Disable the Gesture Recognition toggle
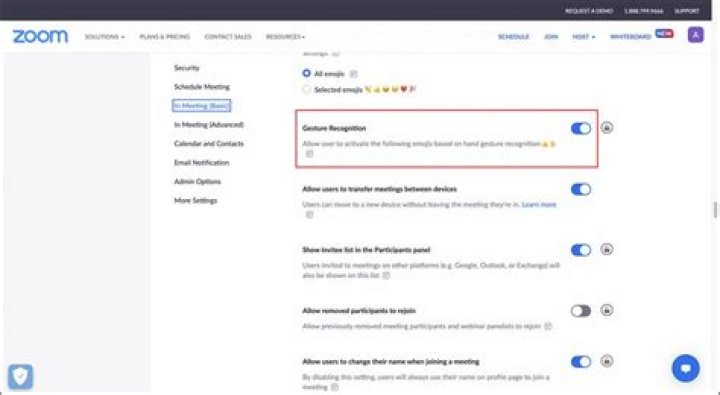720x395 pixels. 581,129
